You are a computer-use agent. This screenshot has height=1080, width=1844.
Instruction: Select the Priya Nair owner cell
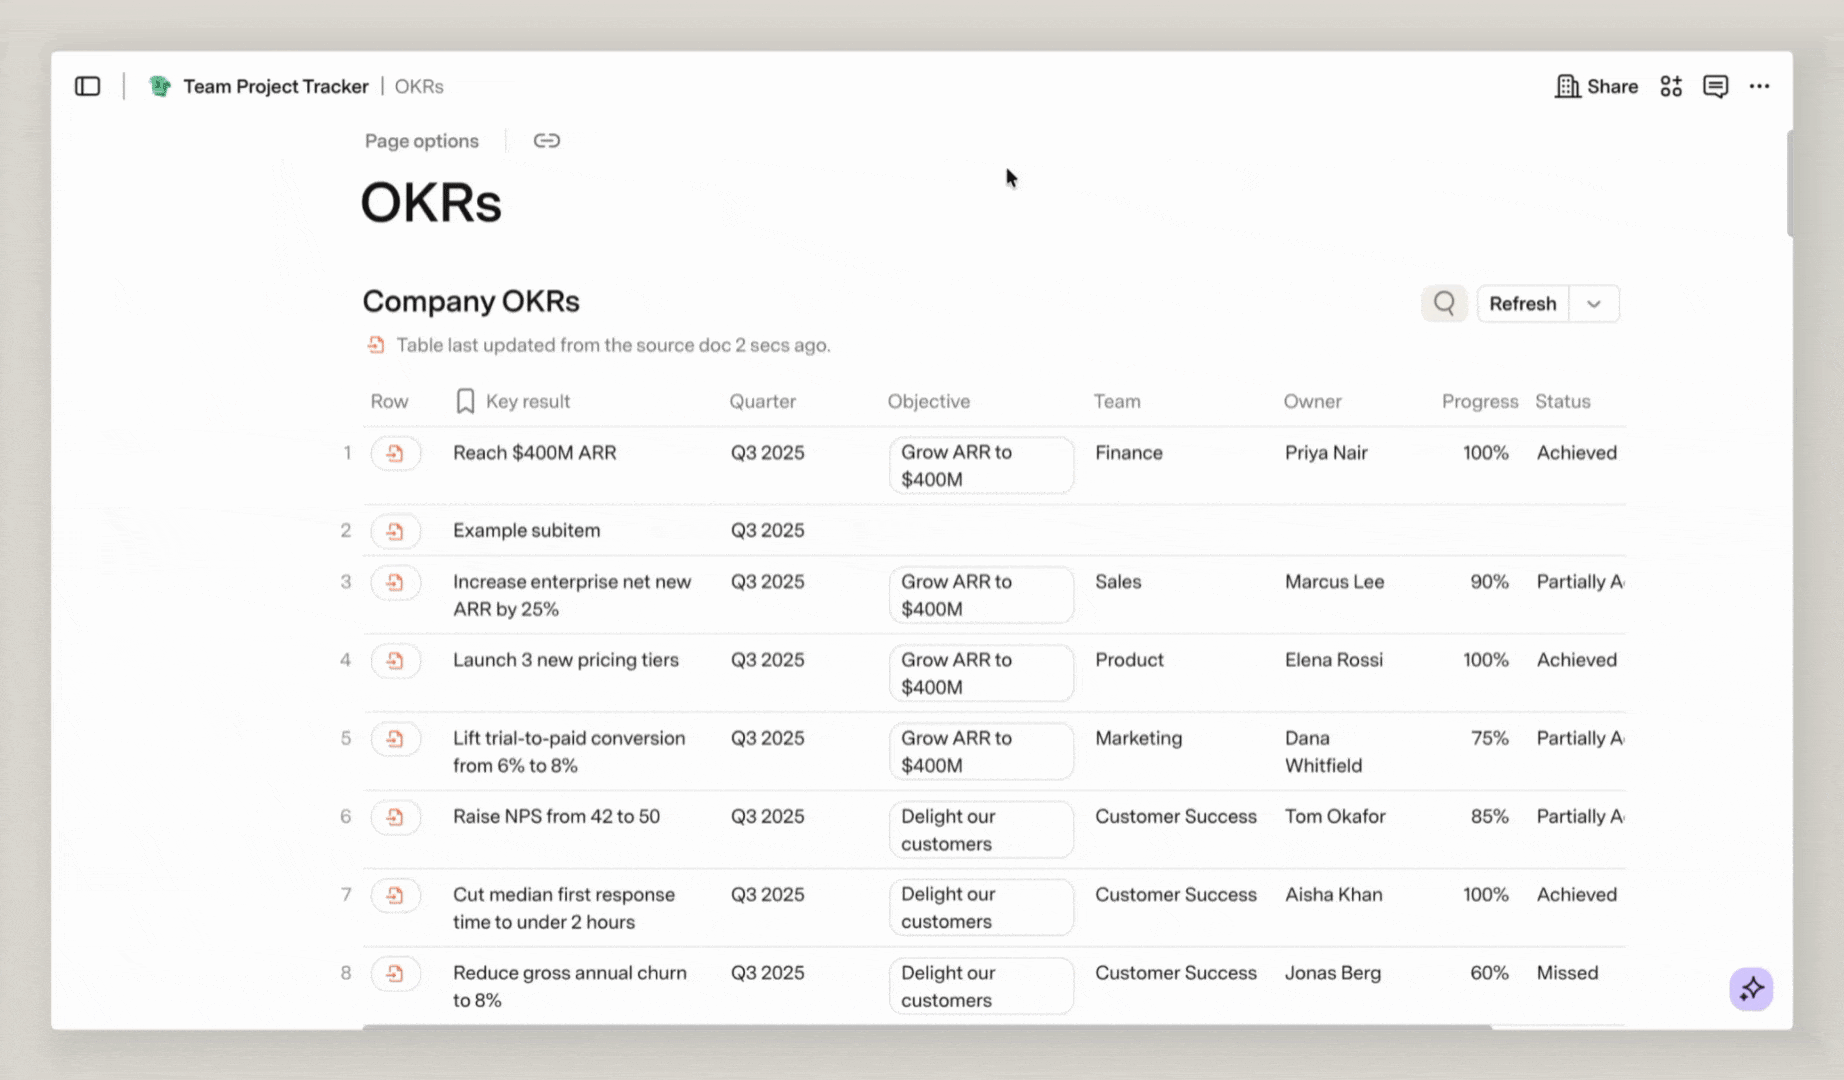point(1326,453)
